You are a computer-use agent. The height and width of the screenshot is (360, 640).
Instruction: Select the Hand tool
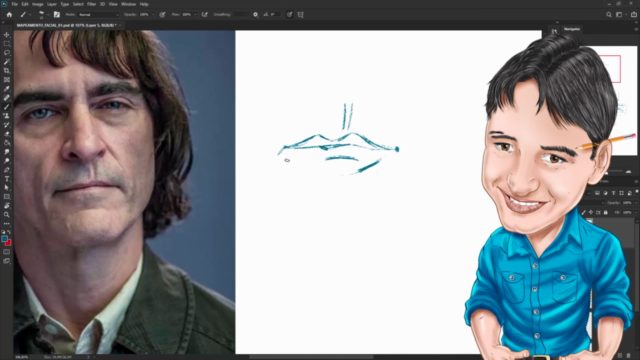coord(7,206)
